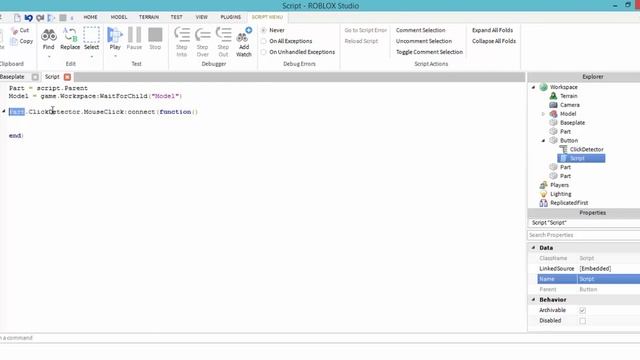This screenshot has height=360, width=640.
Task: Click Collapse All Folds
Action: pyautogui.click(x=494, y=41)
